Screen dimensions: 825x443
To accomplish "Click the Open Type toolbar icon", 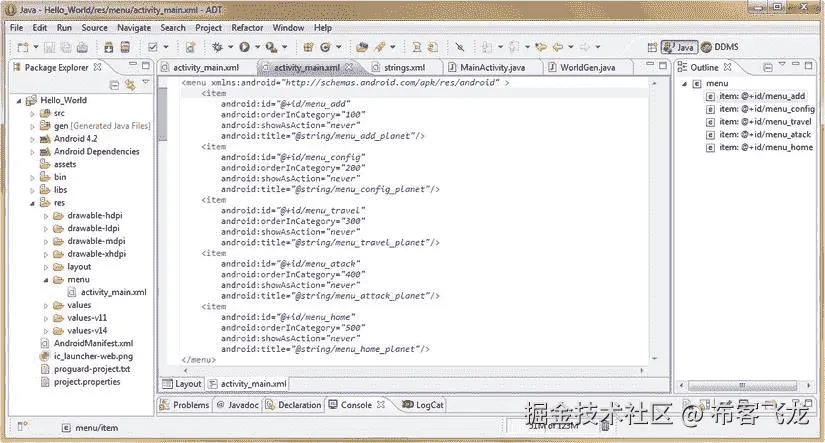I will tap(362, 47).
